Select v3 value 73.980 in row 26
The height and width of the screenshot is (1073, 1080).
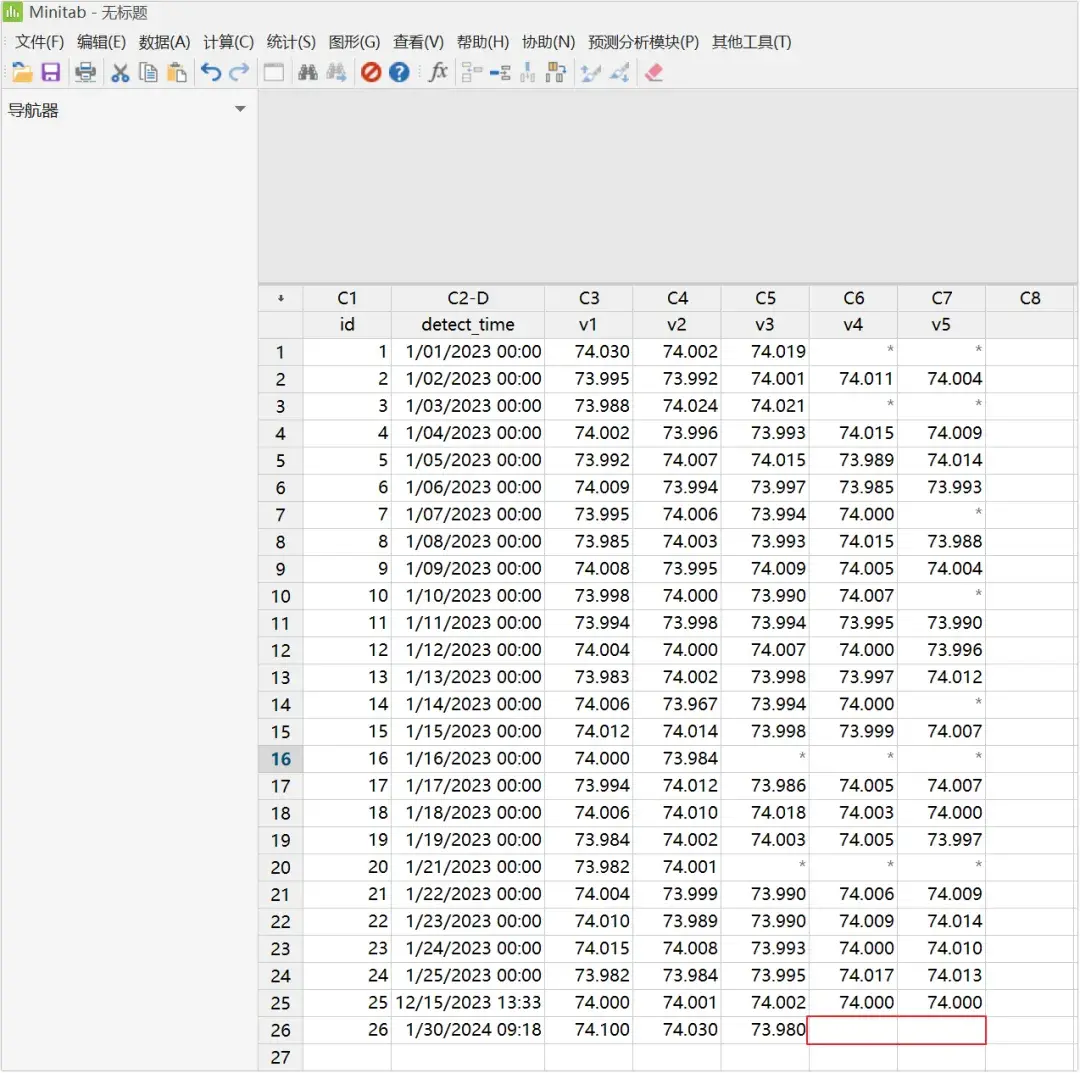pos(765,1030)
